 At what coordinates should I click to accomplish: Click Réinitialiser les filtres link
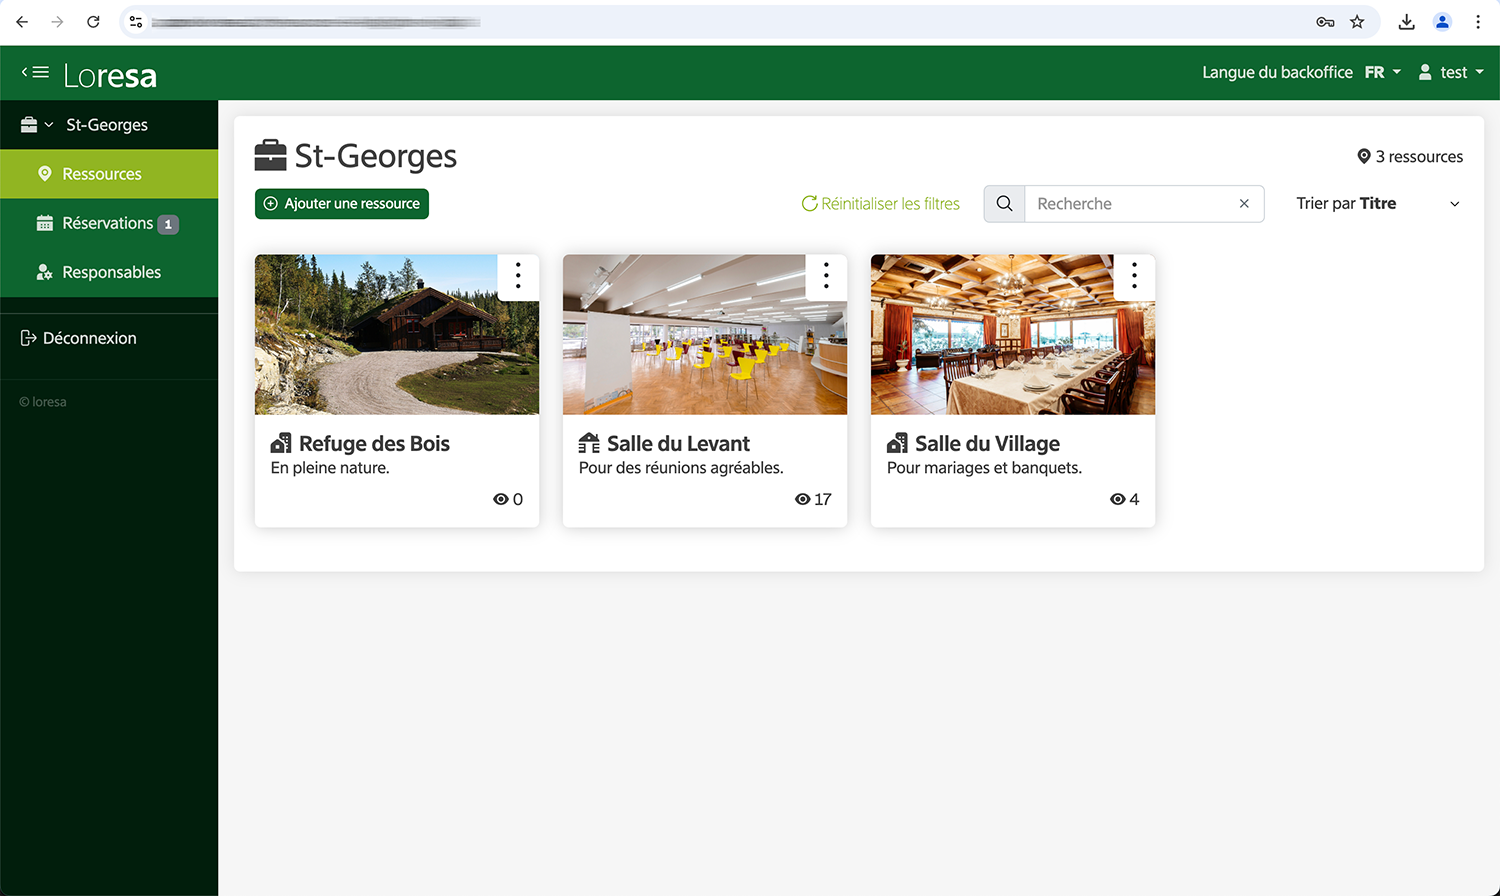tap(880, 204)
